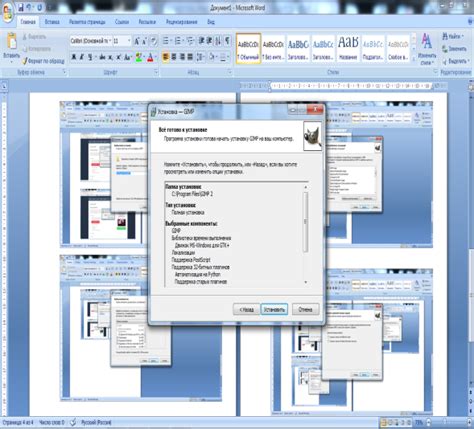Open the Find (Найти) dropdown
474x429 pixels.
click(462, 36)
